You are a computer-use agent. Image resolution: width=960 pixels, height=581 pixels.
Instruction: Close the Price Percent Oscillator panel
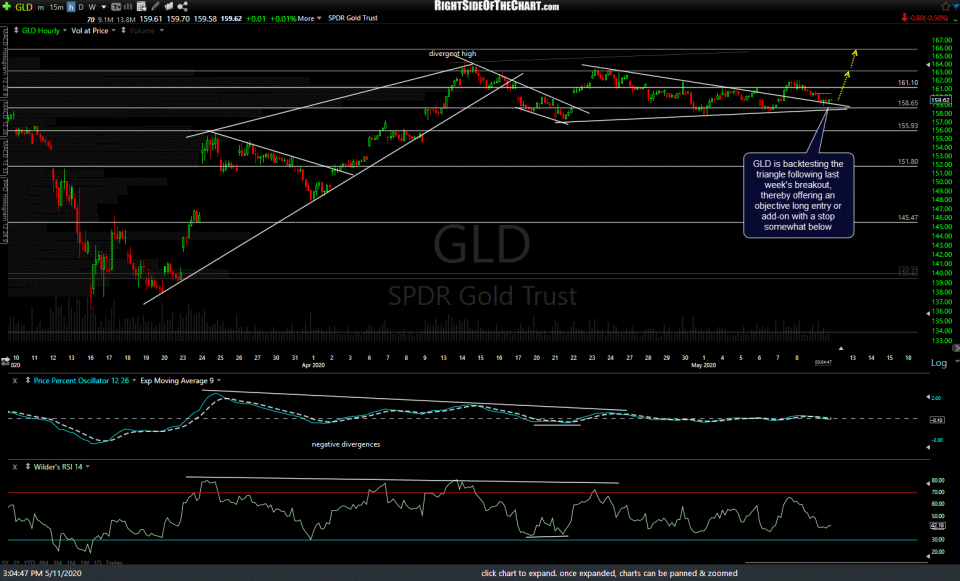(x=14, y=379)
